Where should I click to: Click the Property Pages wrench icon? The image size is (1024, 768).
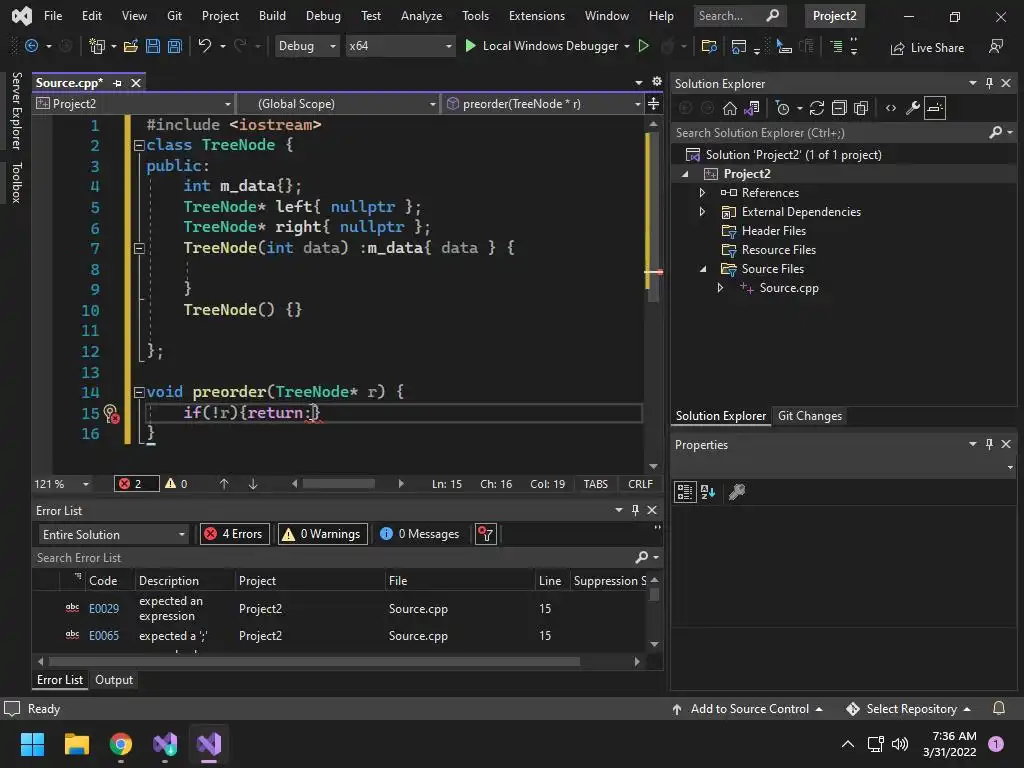click(737, 492)
